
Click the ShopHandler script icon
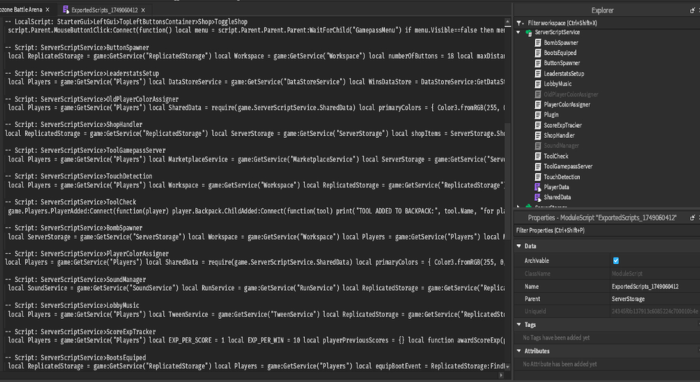pyautogui.click(x=538, y=136)
